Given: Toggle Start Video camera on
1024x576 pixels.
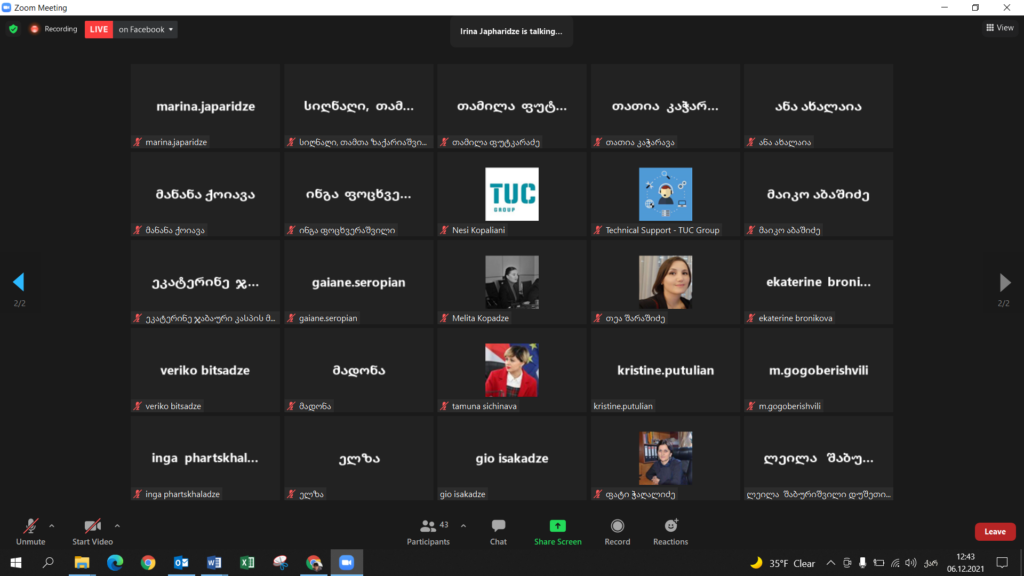Looking at the screenshot, I should pyautogui.click(x=92, y=531).
